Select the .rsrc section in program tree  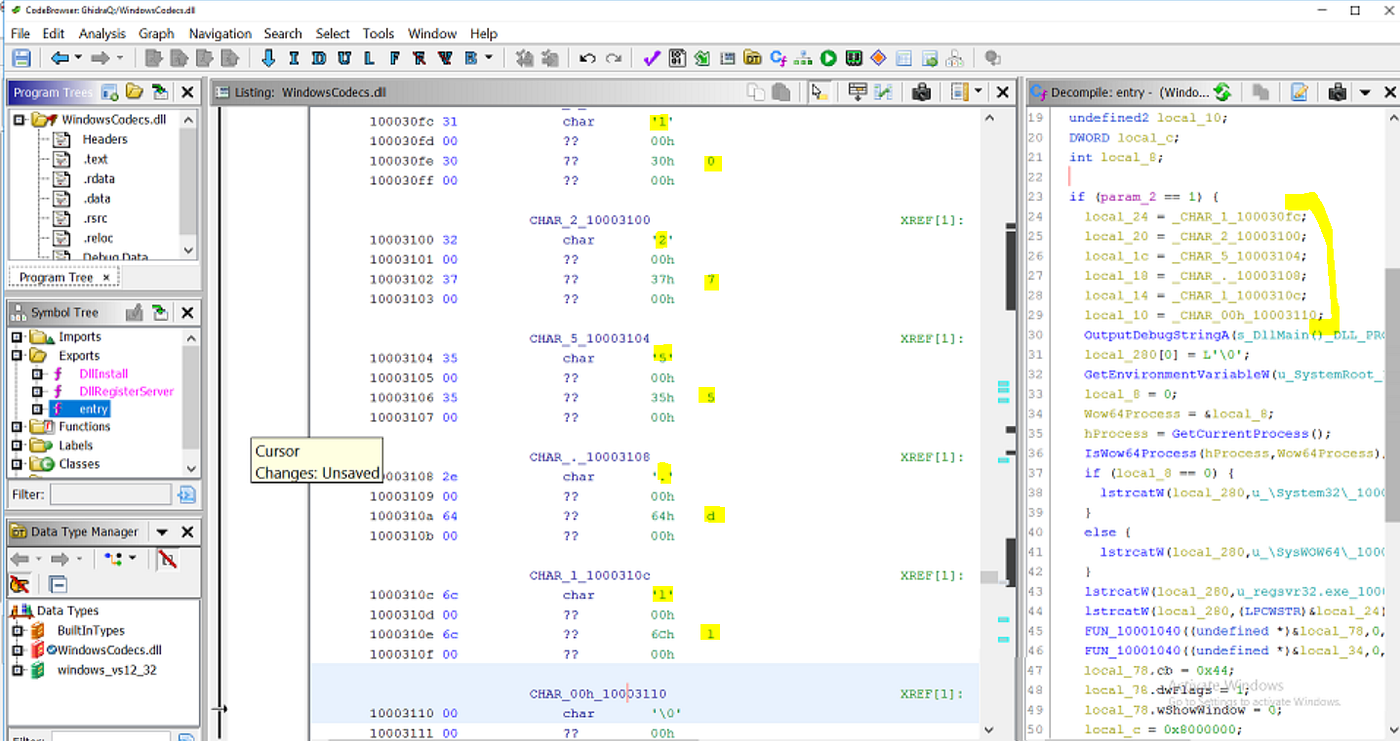point(95,218)
